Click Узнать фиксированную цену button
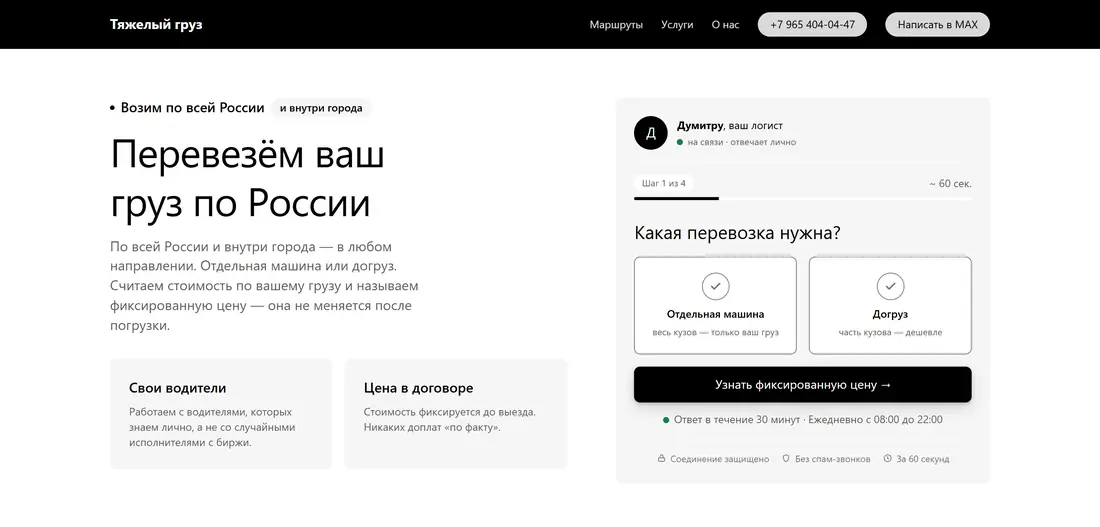This screenshot has width=1100, height=527. [x=803, y=385]
